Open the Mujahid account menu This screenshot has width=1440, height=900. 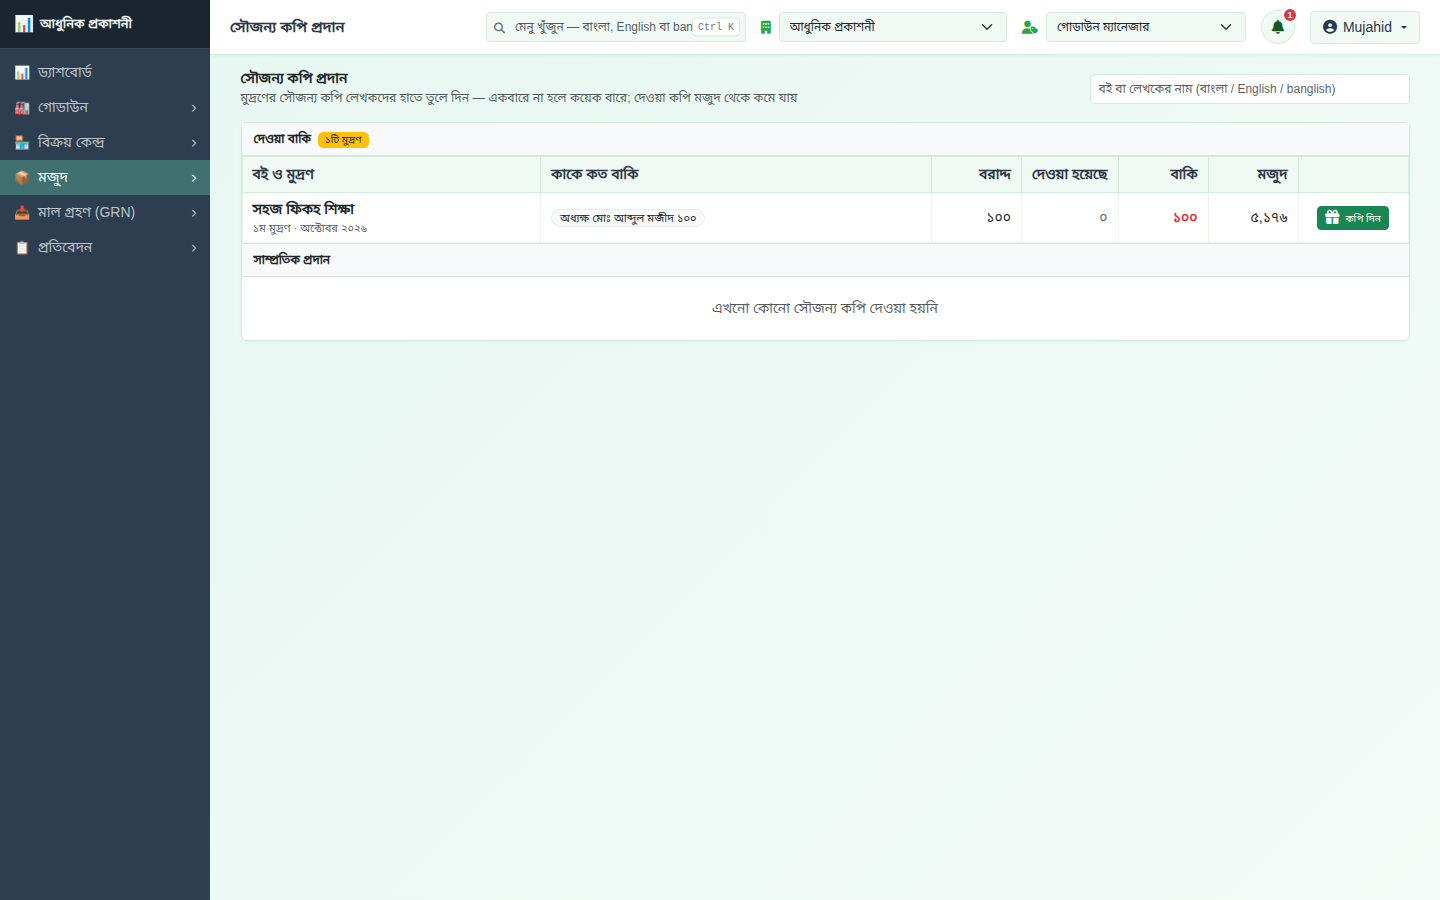tap(1364, 27)
